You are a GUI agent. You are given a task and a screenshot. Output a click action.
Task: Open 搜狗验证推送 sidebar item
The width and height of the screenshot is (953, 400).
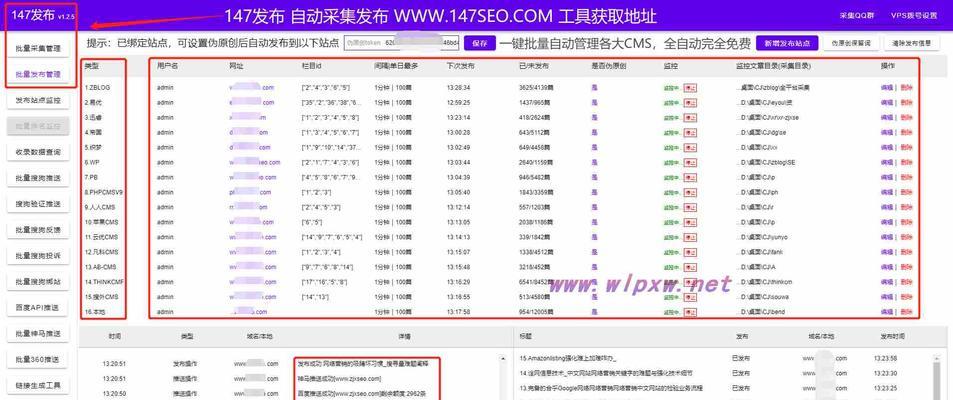pyautogui.click(x=38, y=204)
